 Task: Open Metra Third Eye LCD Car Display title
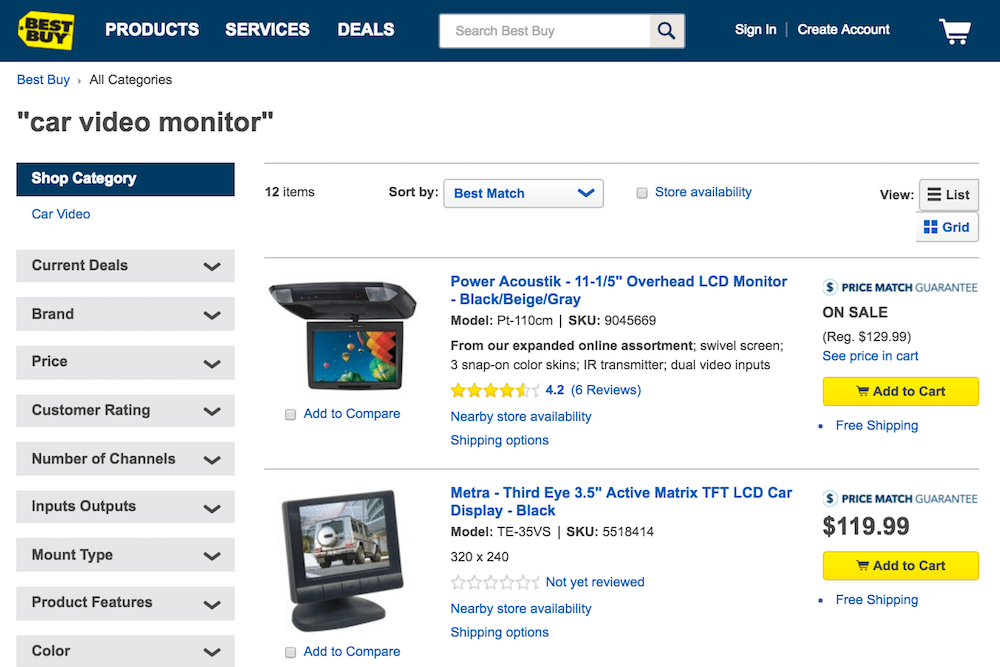621,501
